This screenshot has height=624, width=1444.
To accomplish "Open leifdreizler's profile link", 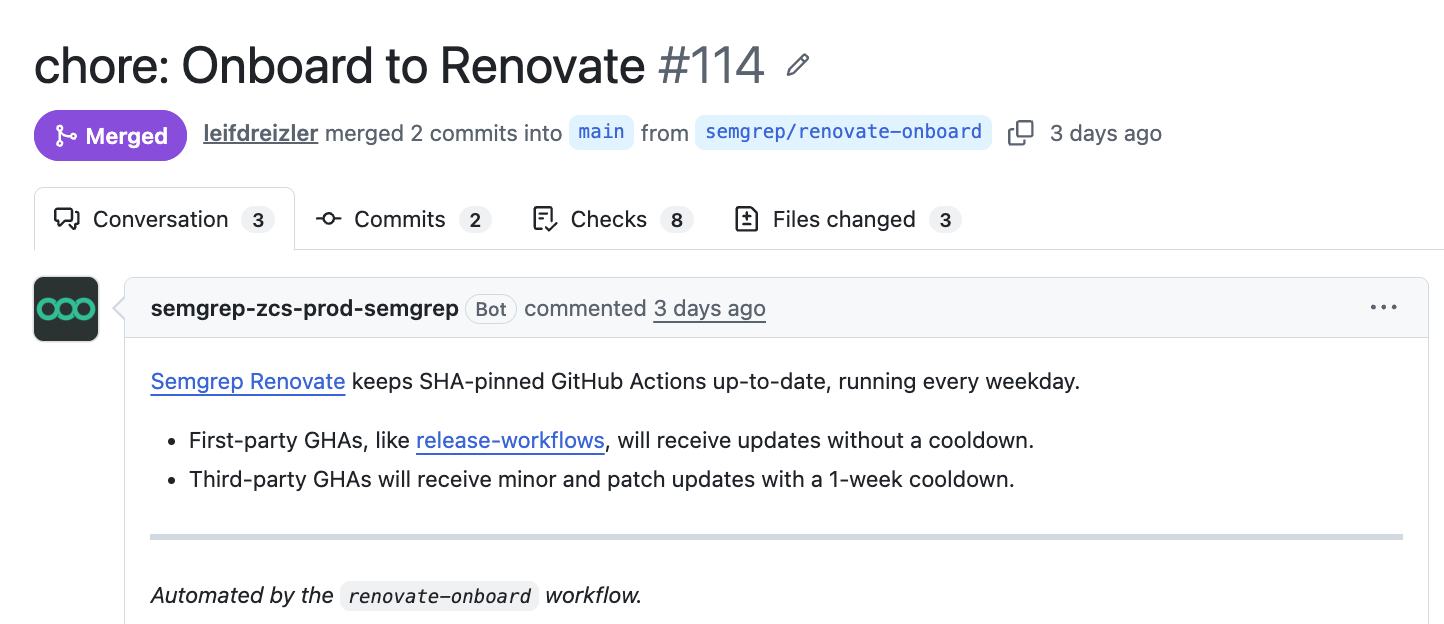I will [261, 133].
